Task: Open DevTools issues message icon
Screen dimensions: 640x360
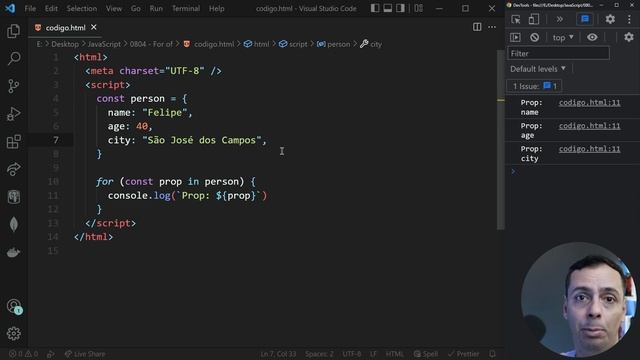Action: click(x=585, y=19)
